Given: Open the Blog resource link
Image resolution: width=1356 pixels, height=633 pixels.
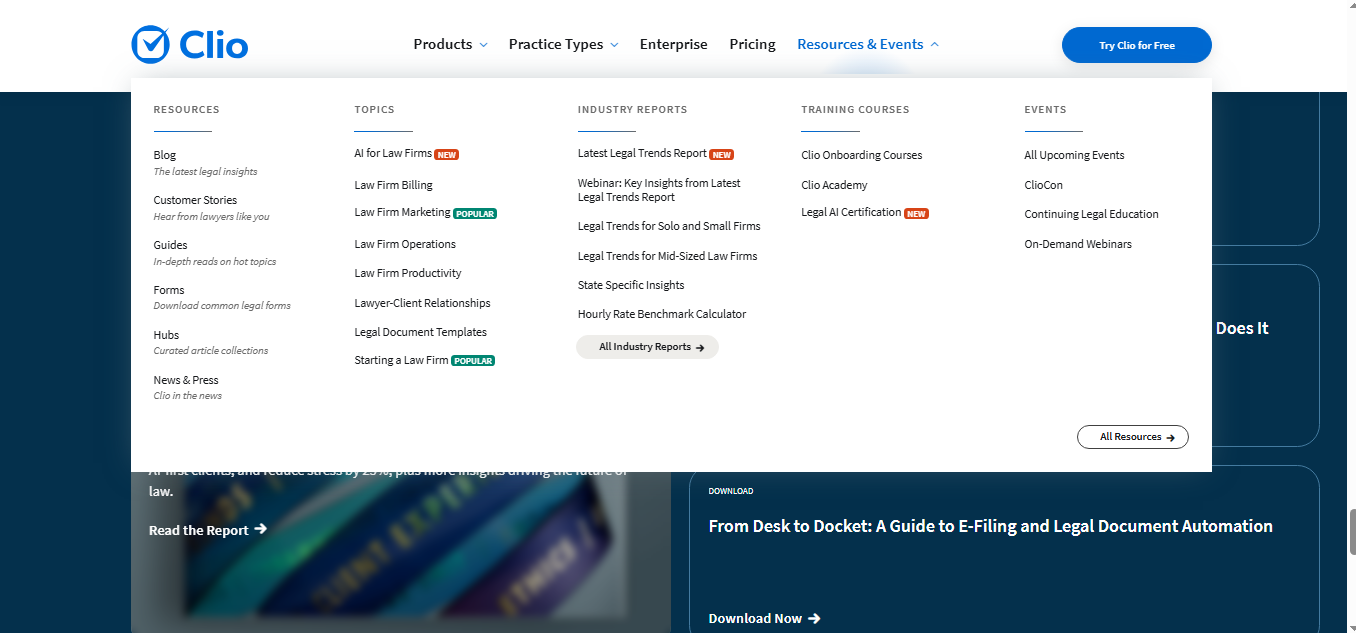Looking at the screenshot, I should pos(165,155).
